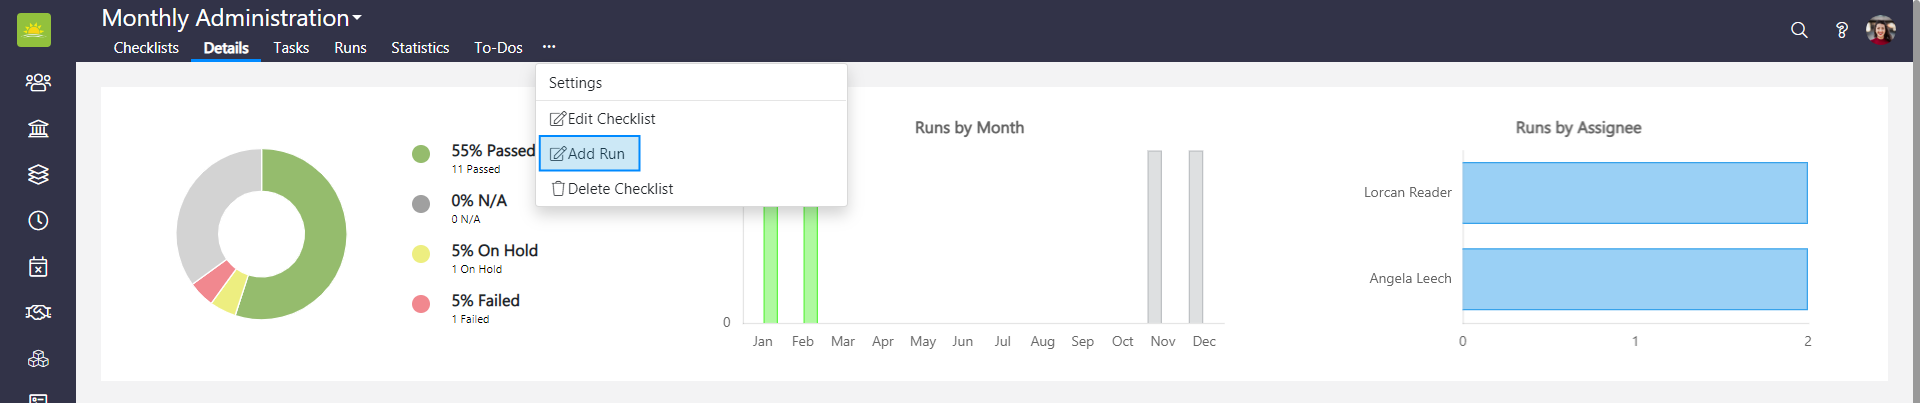The width and height of the screenshot is (1920, 403).
Task: Open the To-Dos tab
Action: pos(498,48)
